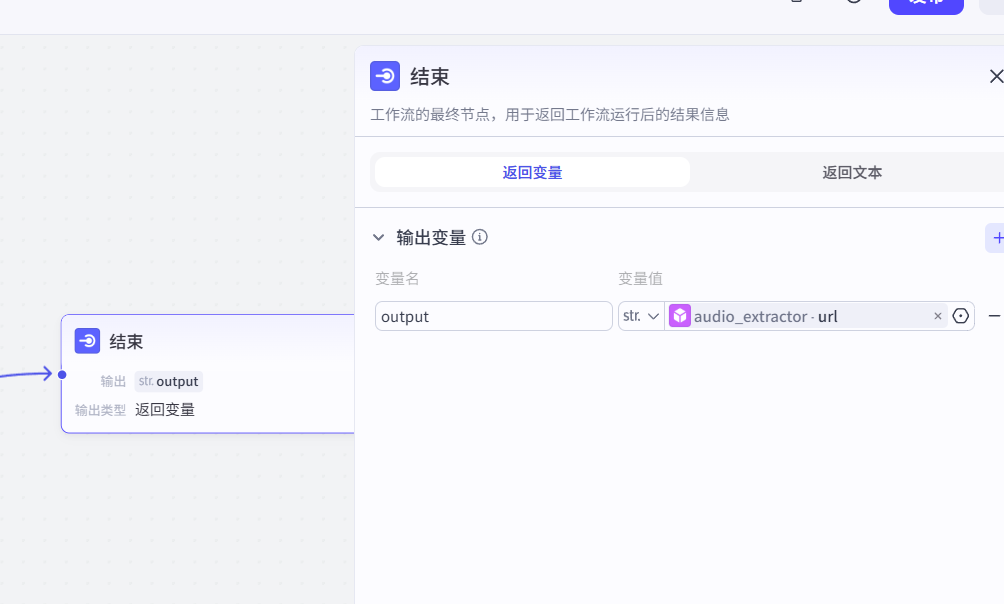Click the 变量值 column header
The width and height of the screenshot is (1004, 604).
[x=640, y=279]
